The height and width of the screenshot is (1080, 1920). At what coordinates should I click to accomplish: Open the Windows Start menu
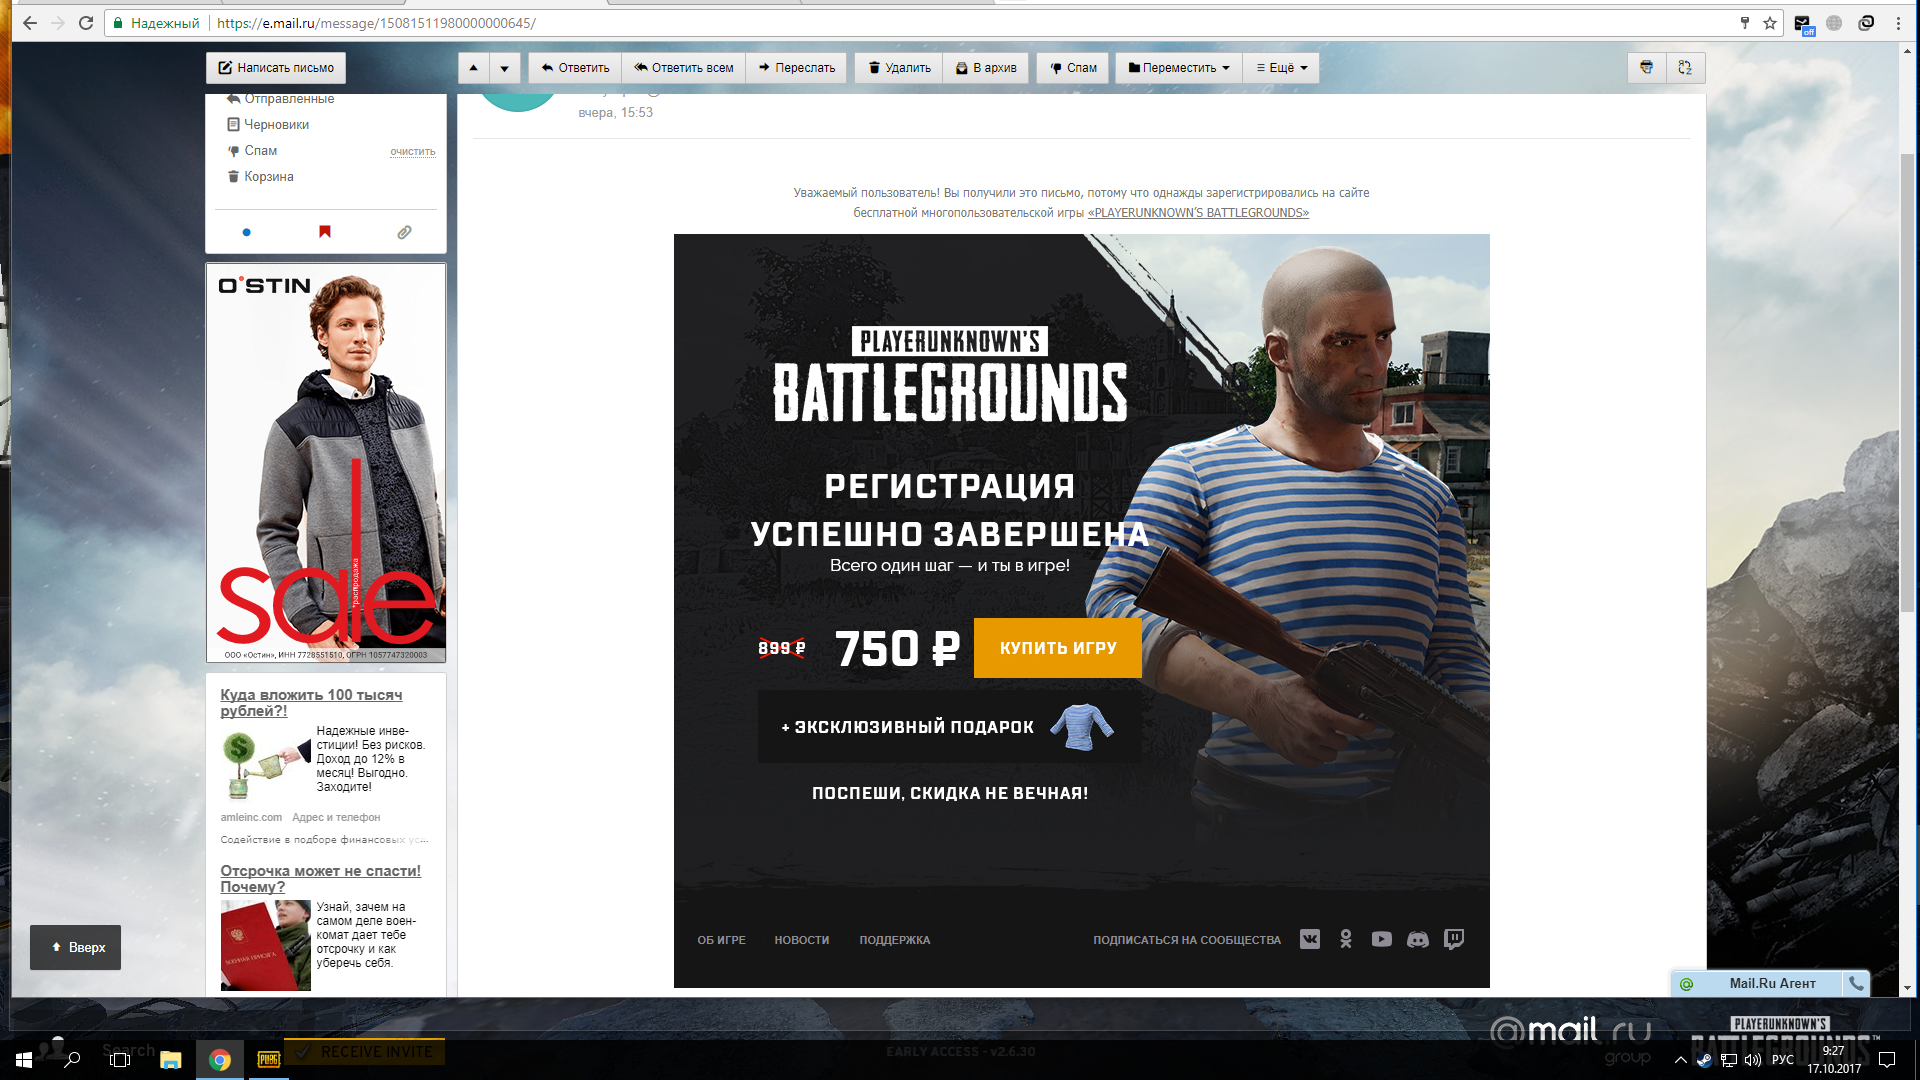(24, 1059)
